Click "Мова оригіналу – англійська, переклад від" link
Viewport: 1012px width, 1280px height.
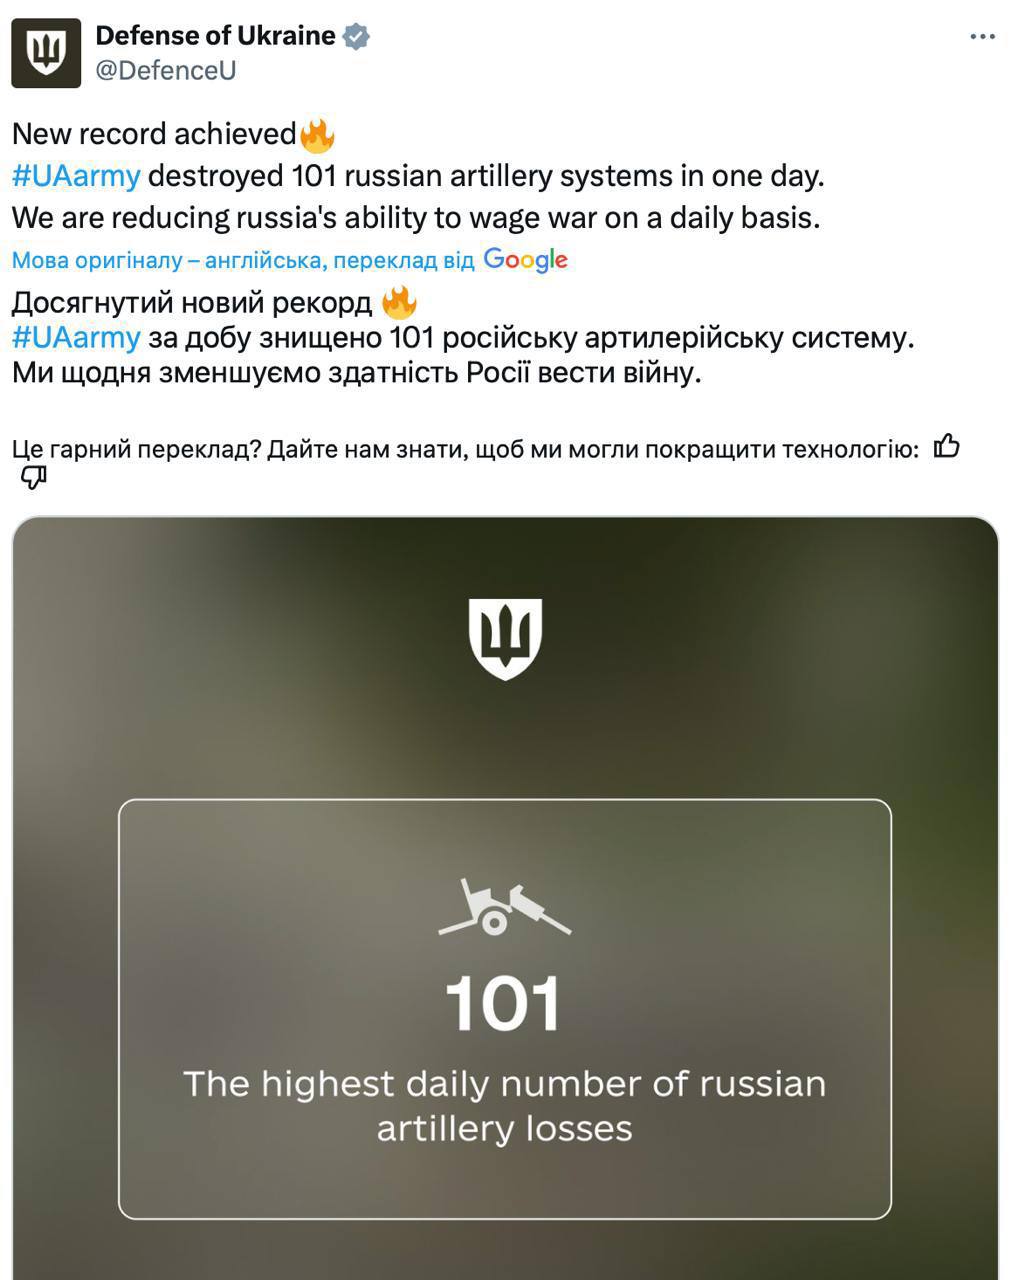click(x=243, y=261)
